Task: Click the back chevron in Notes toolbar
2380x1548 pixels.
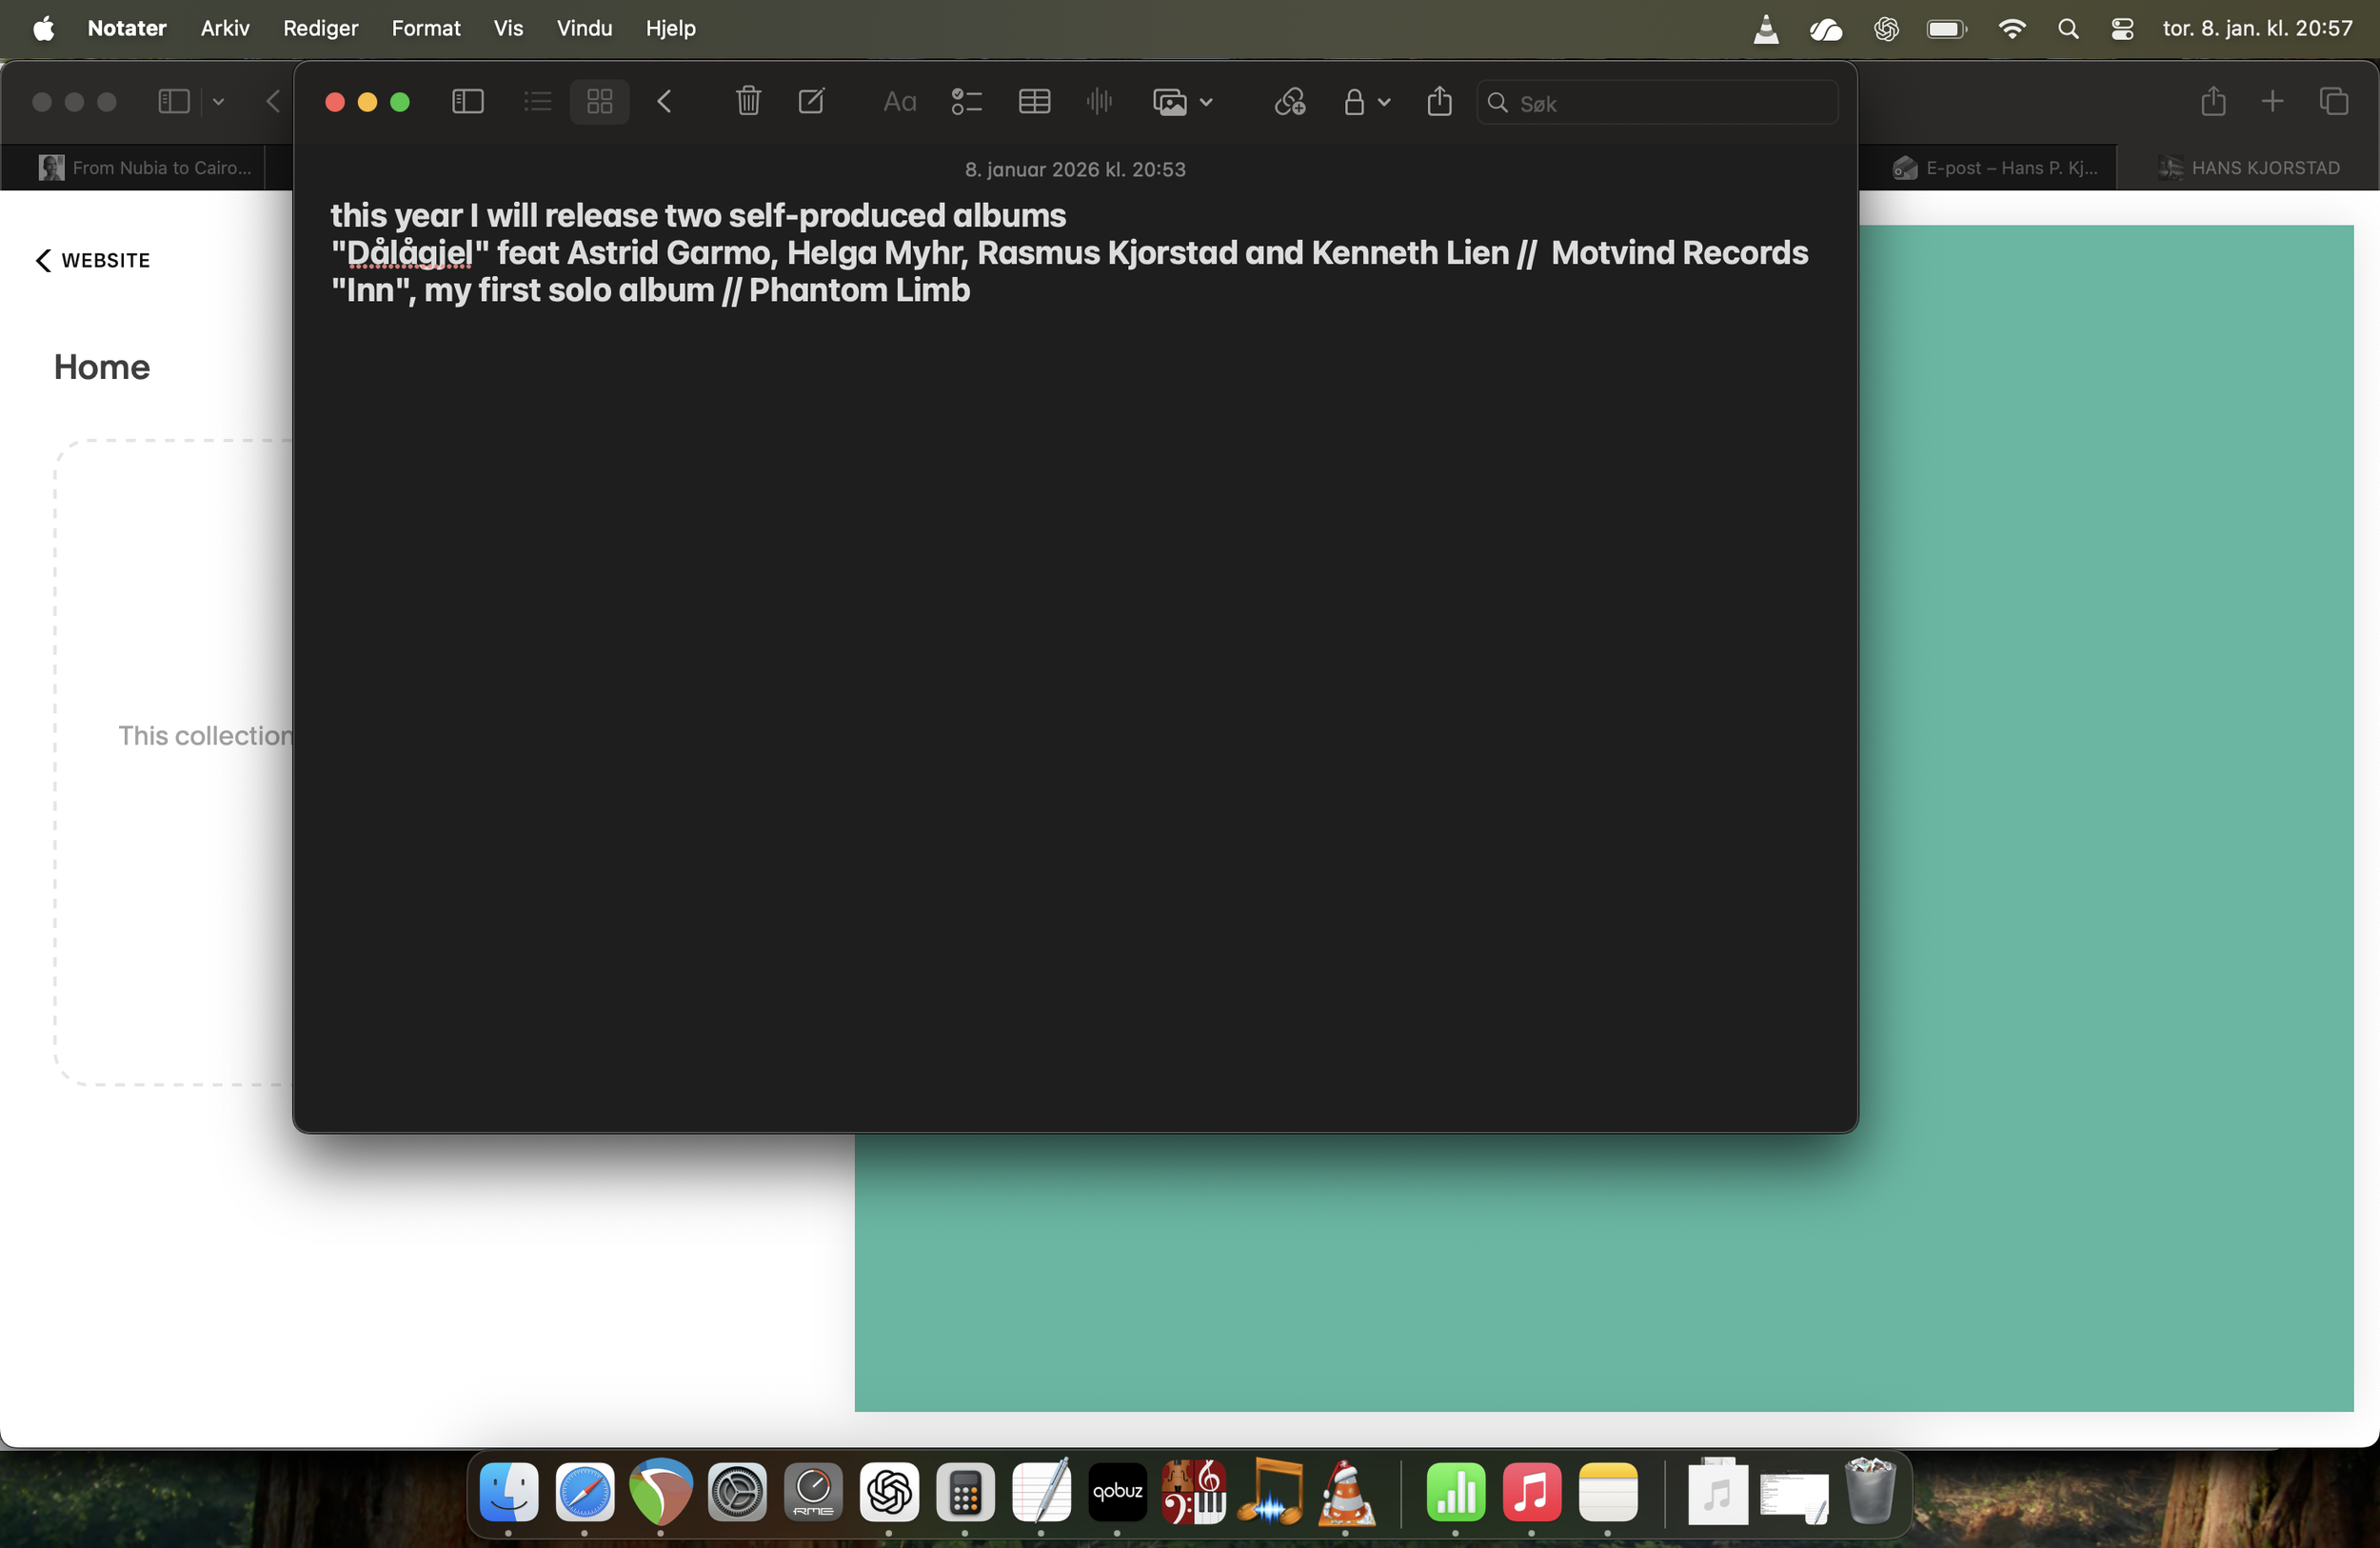Action: pos(664,102)
